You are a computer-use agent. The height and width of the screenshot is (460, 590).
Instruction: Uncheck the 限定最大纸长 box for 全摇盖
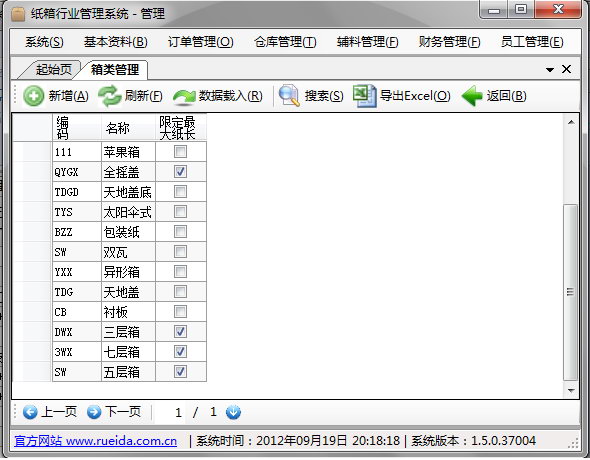tap(180, 172)
